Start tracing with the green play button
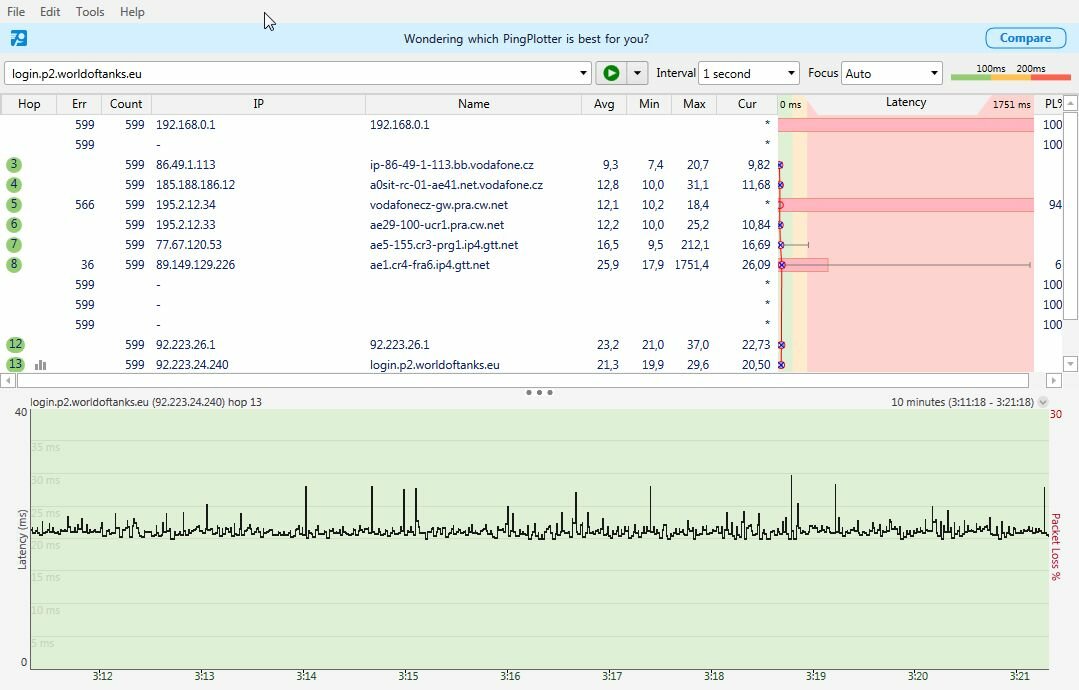Screen dimensions: 1079x690 [611, 73]
